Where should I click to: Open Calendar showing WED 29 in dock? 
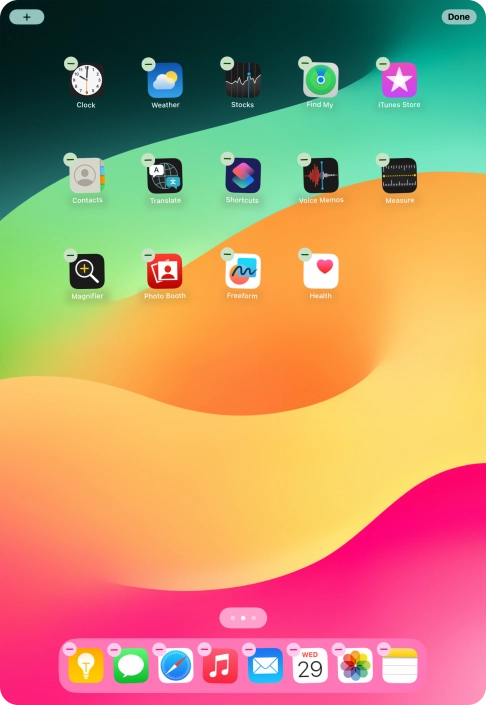(x=310, y=665)
